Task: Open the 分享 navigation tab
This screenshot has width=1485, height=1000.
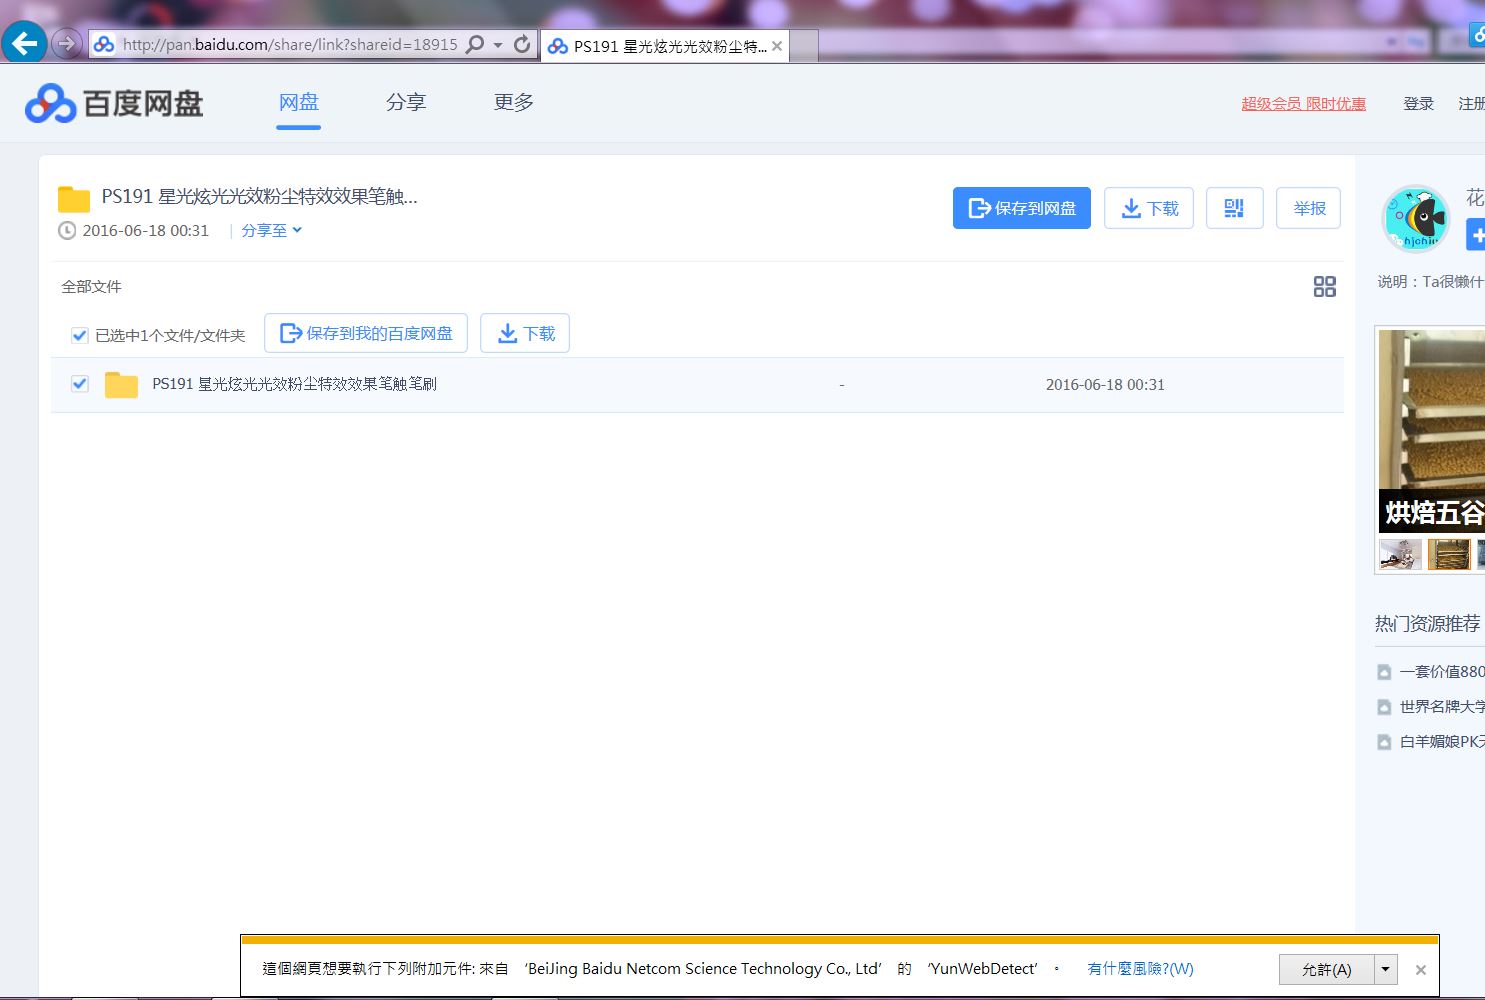Action: click(406, 102)
